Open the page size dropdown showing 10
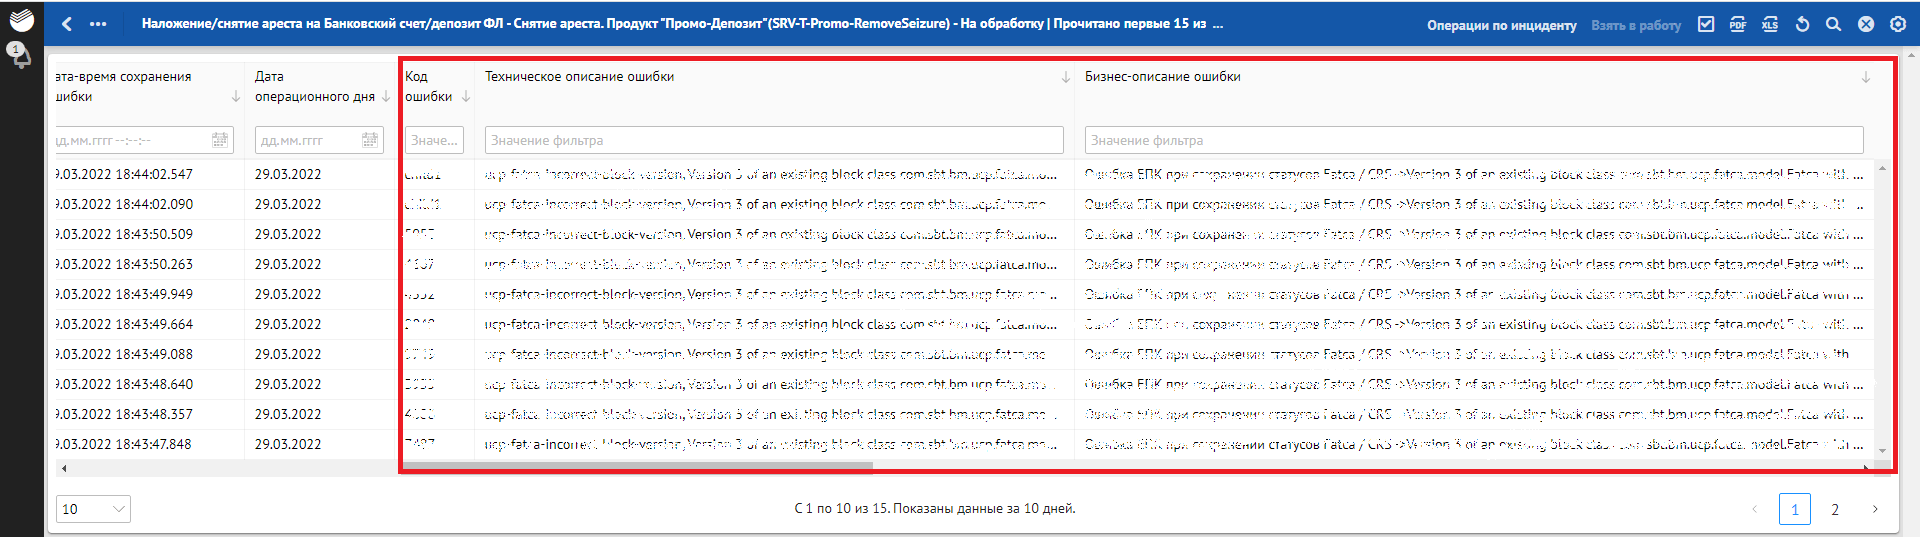1920x537 pixels. tap(93, 509)
